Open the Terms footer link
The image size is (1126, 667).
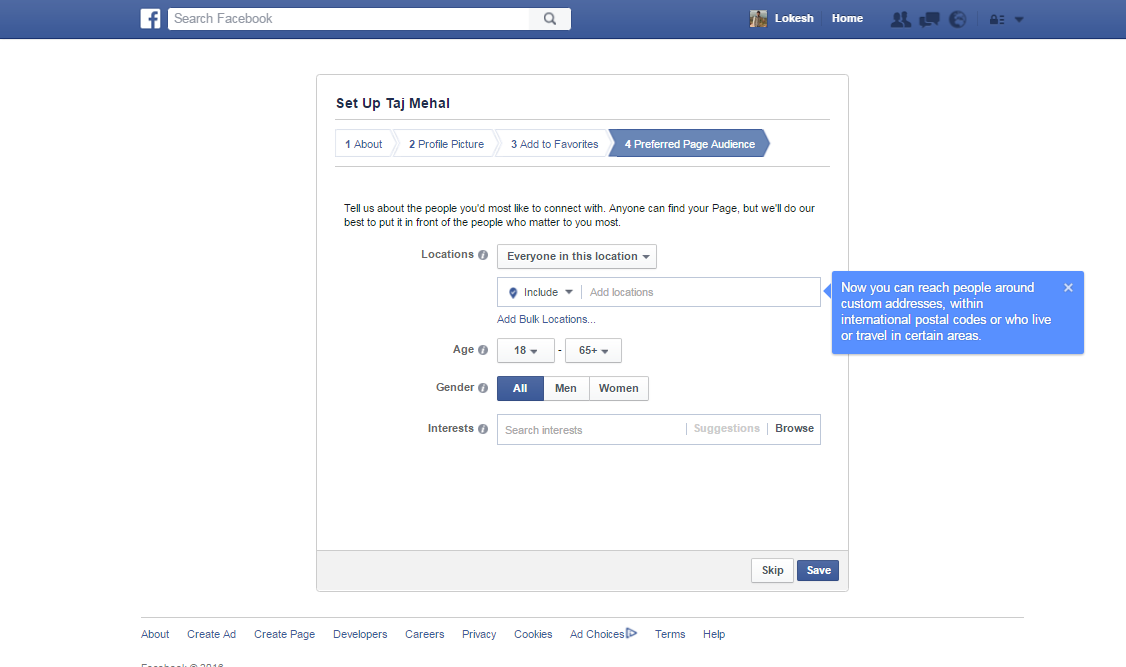(x=670, y=634)
